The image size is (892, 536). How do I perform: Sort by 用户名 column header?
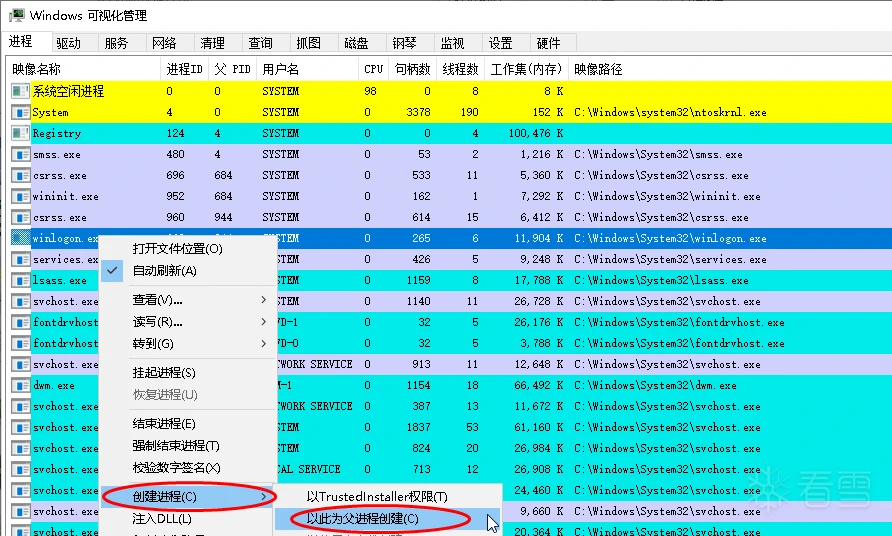click(x=307, y=69)
